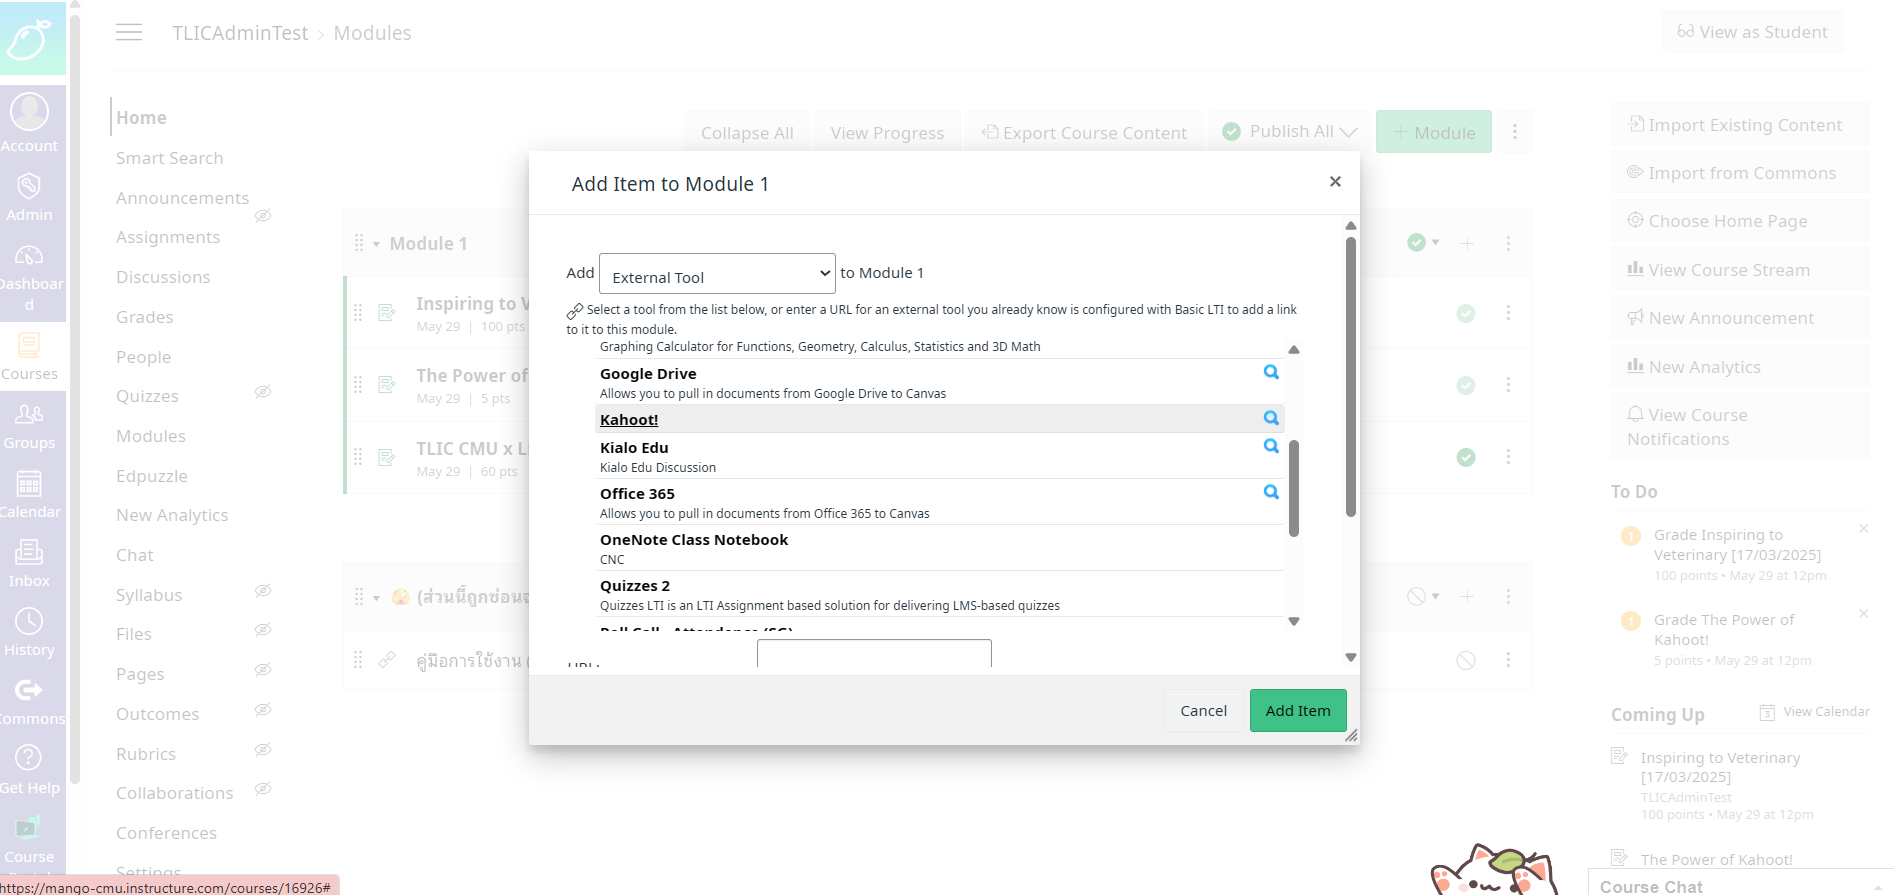Click the magnifier icon next to Kahoot!

[x=1271, y=418]
